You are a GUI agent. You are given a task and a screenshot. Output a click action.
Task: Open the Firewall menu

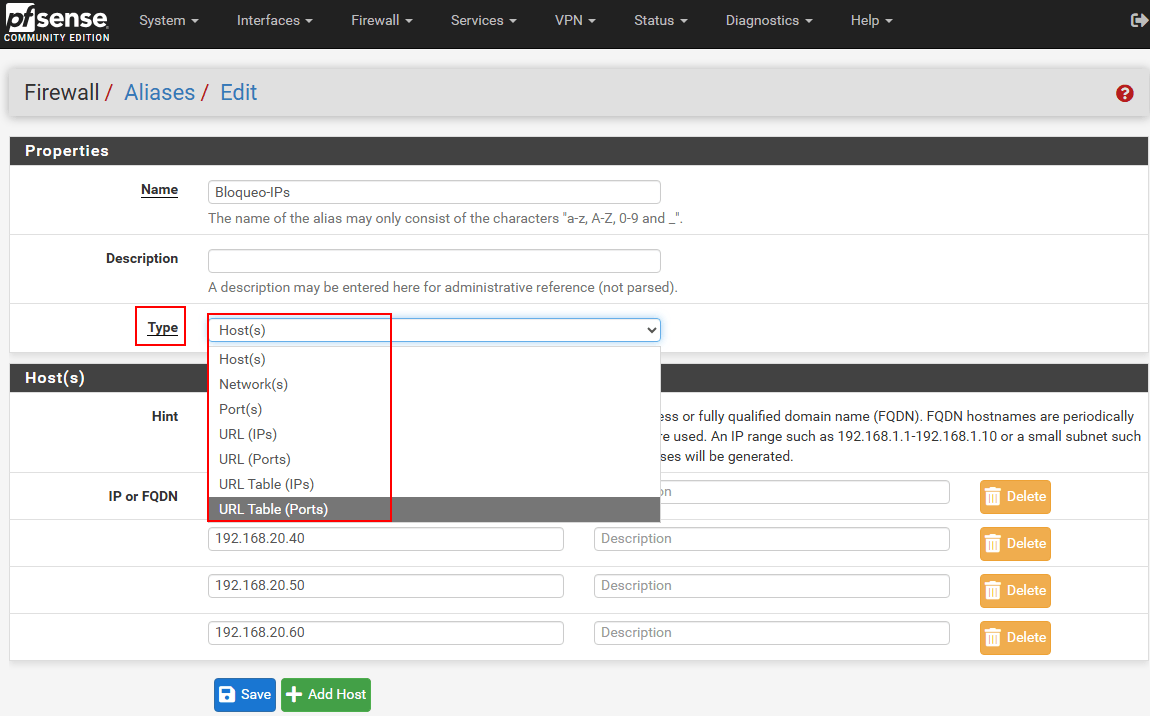coord(381,21)
